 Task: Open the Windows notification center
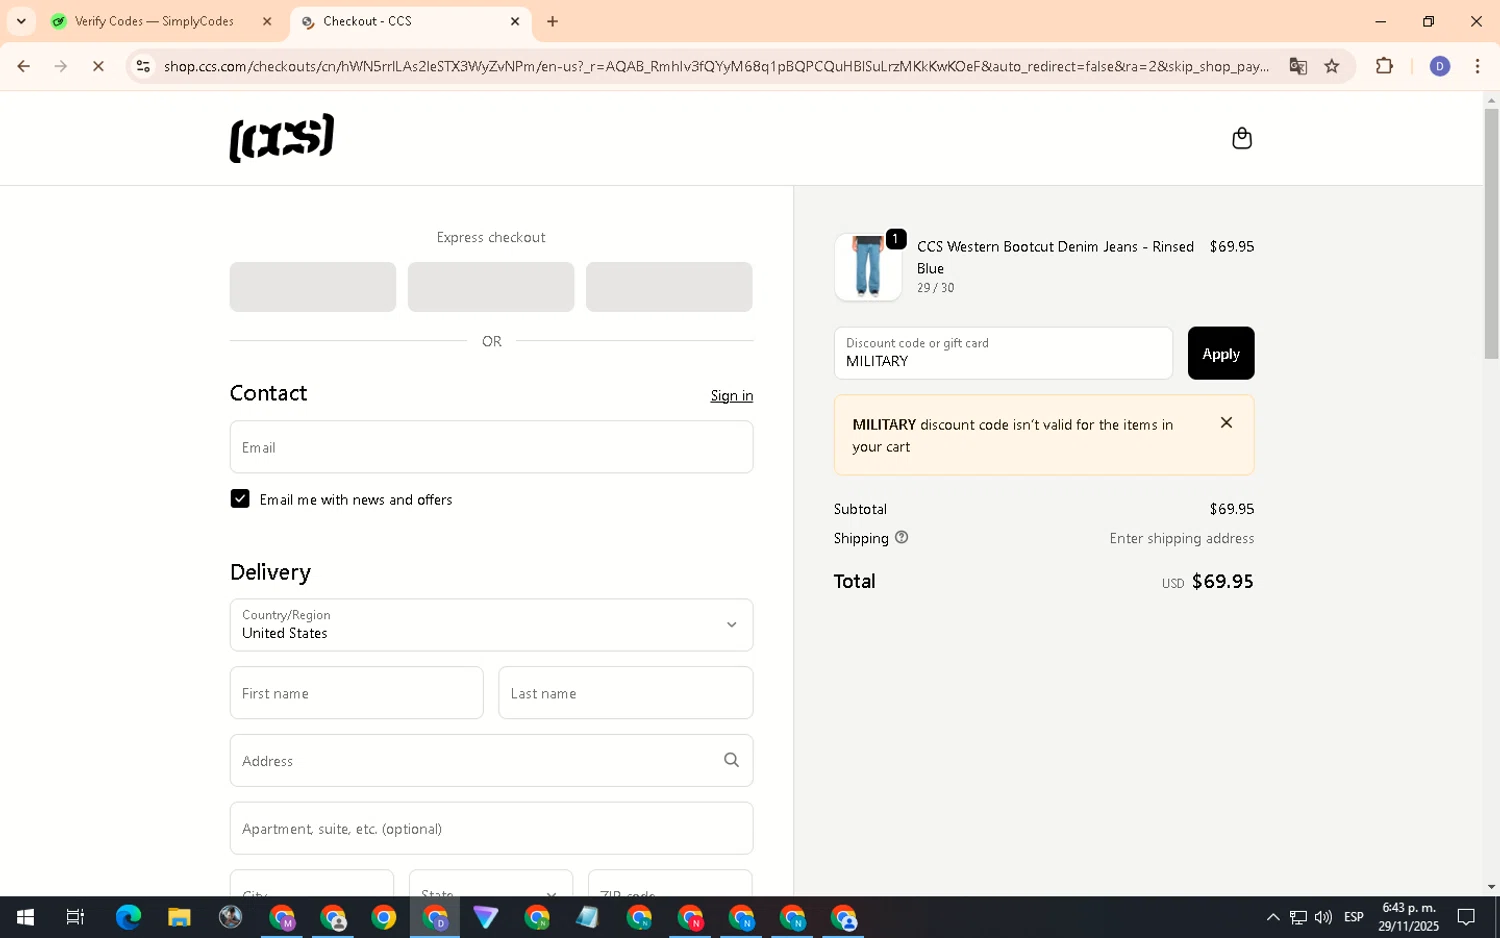click(x=1466, y=917)
